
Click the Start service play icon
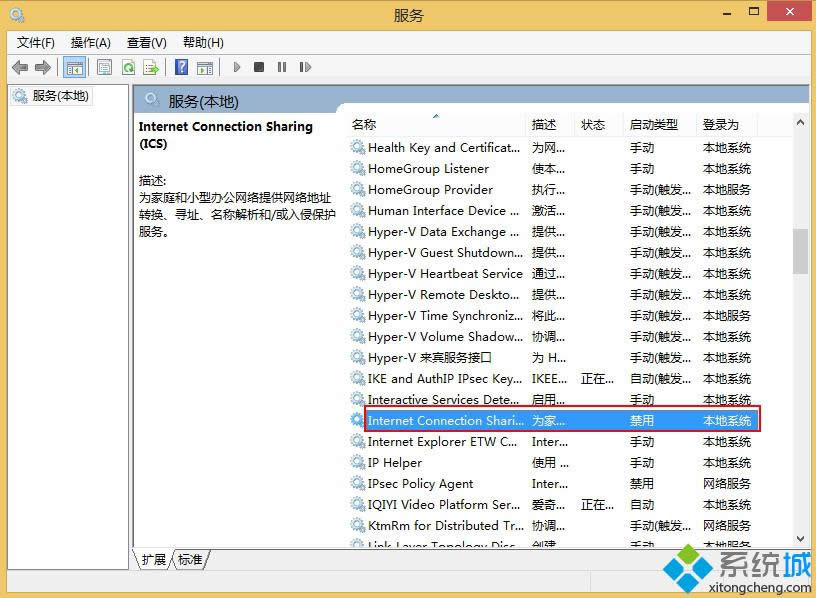237,67
